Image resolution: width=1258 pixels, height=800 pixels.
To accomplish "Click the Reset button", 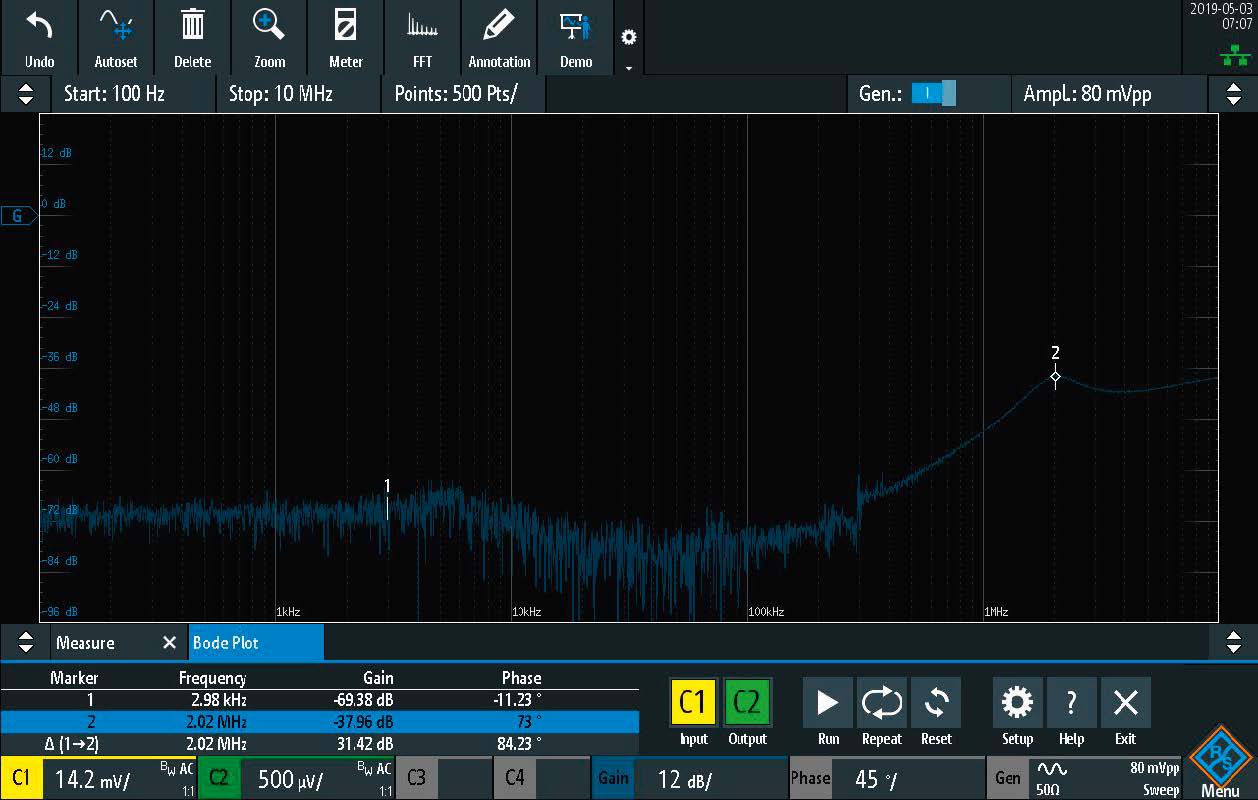I will pyautogui.click(x=935, y=703).
